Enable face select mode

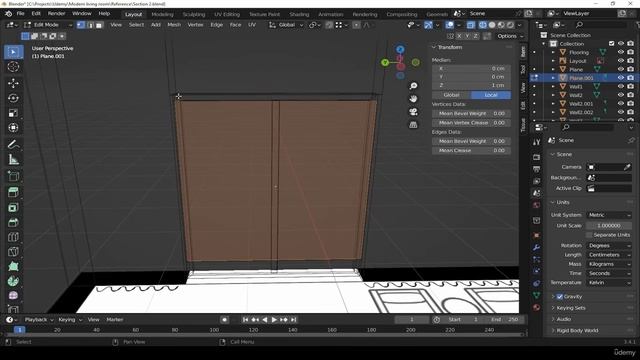99,25
